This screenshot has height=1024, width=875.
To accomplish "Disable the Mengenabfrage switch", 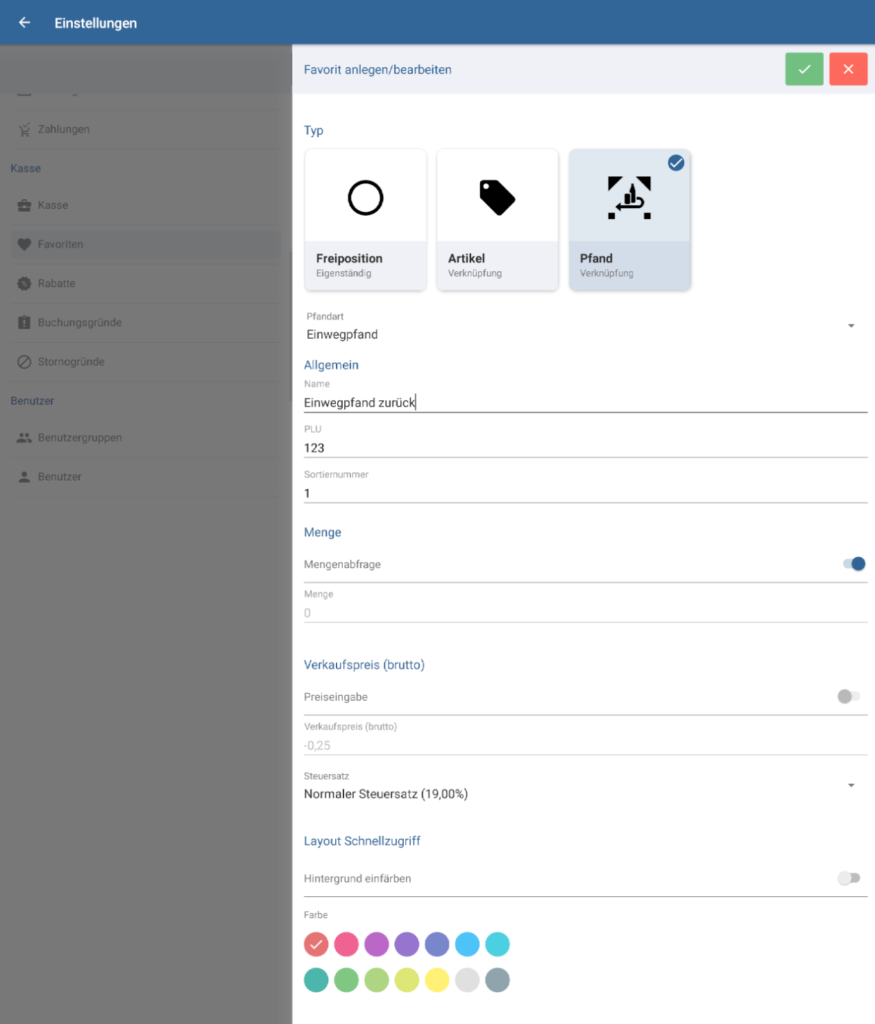I will (853, 564).
